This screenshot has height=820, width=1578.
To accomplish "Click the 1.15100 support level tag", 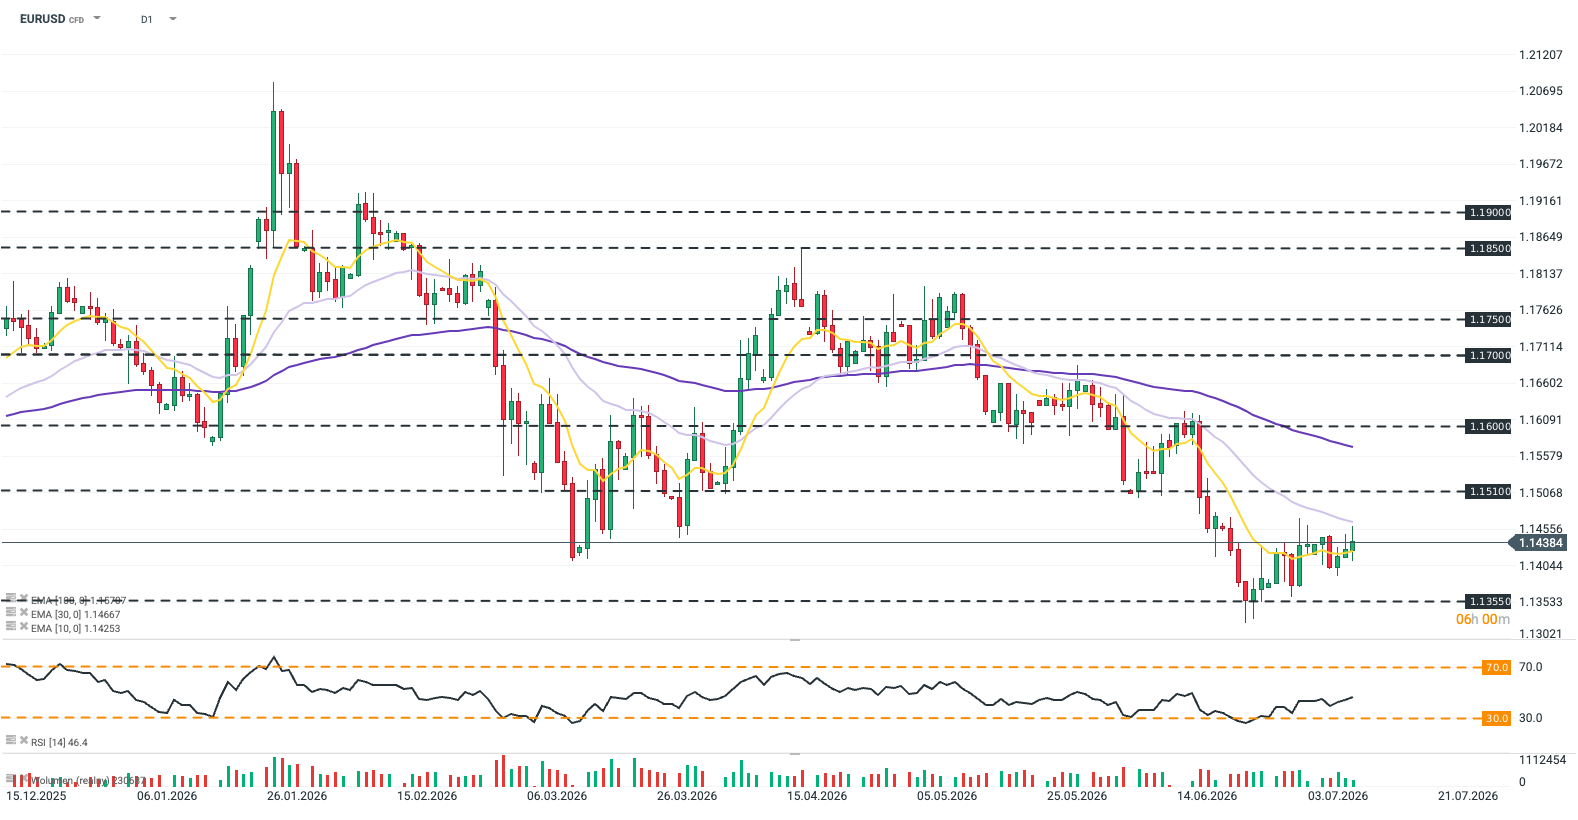I will 1489,491.
